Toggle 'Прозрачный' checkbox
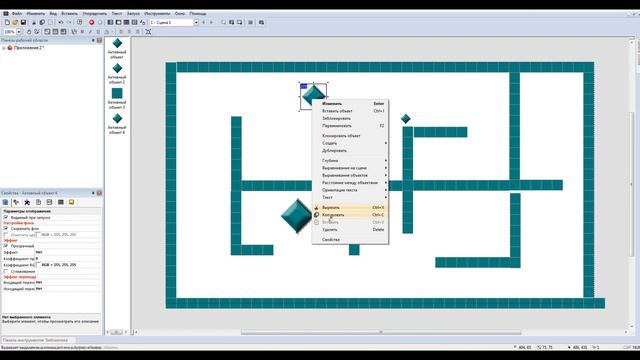The height and width of the screenshot is (360, 640). (6, 246)
